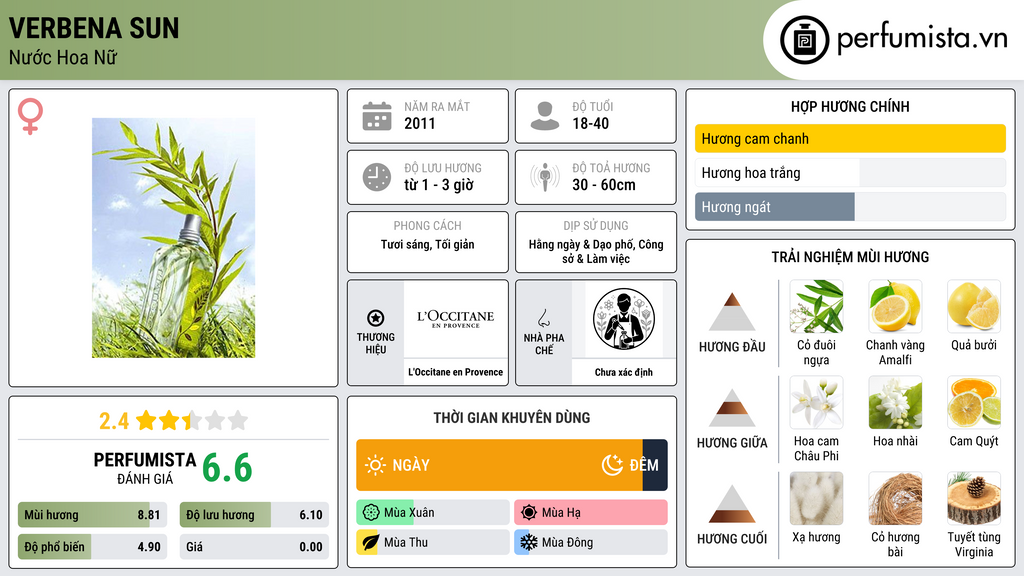This screenshot has height=576, width=1024.
Task: Click the person icon beside Độ tuổi
Action: tap(545, 116)
